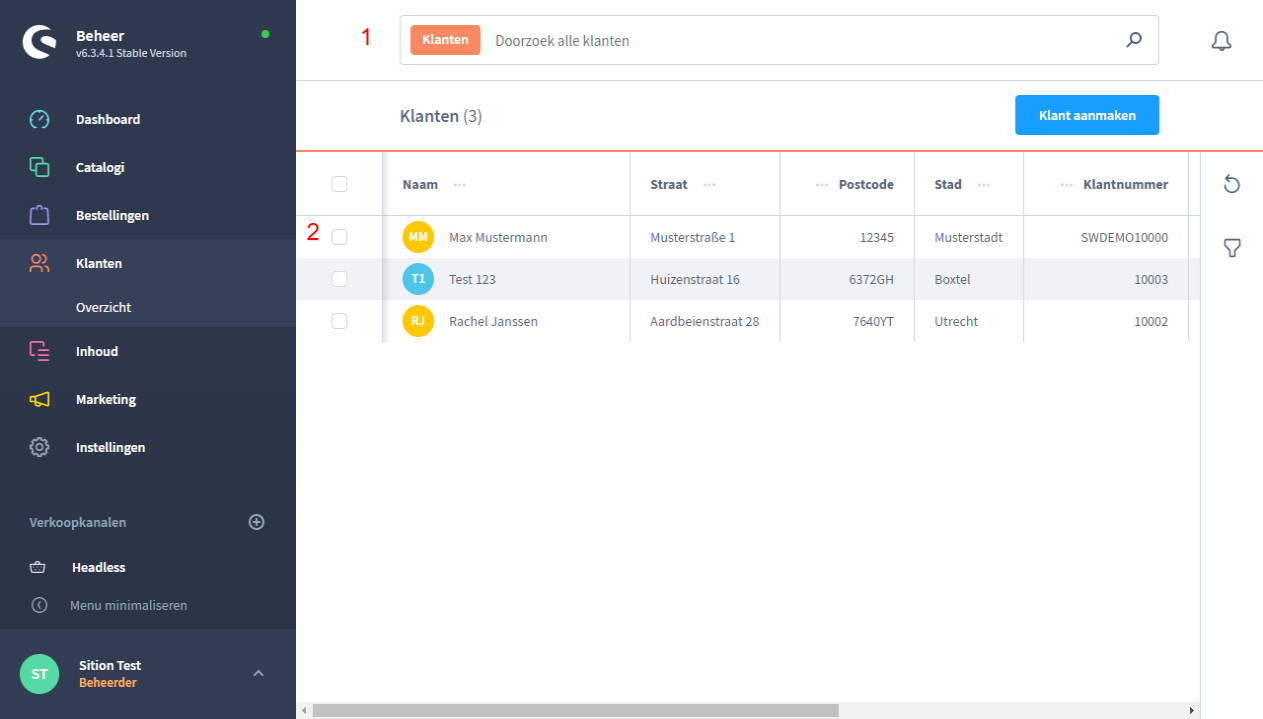Click the Dashboard speedometer icon
Screen dimensions: 1263x719
click(x=39, y=120)
